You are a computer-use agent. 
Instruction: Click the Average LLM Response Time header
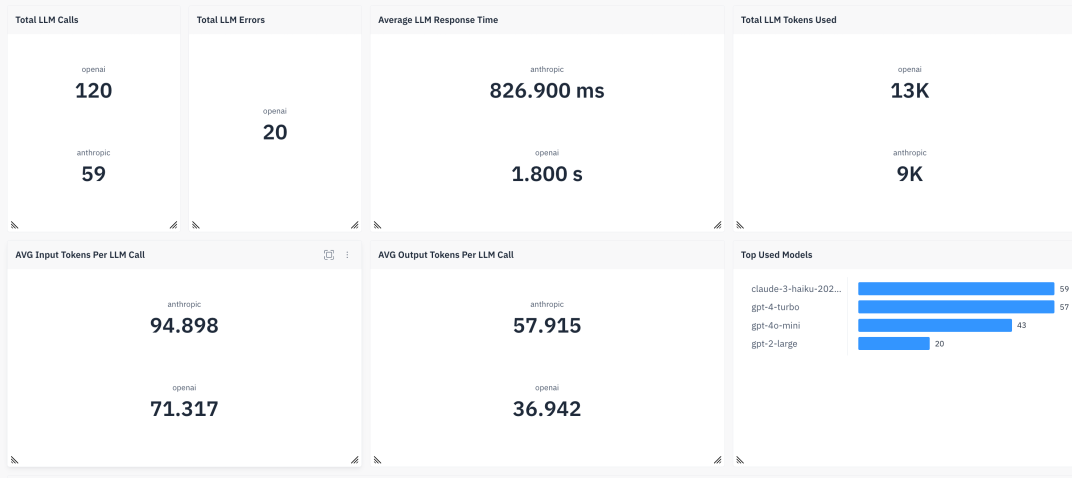click(438, 20)
